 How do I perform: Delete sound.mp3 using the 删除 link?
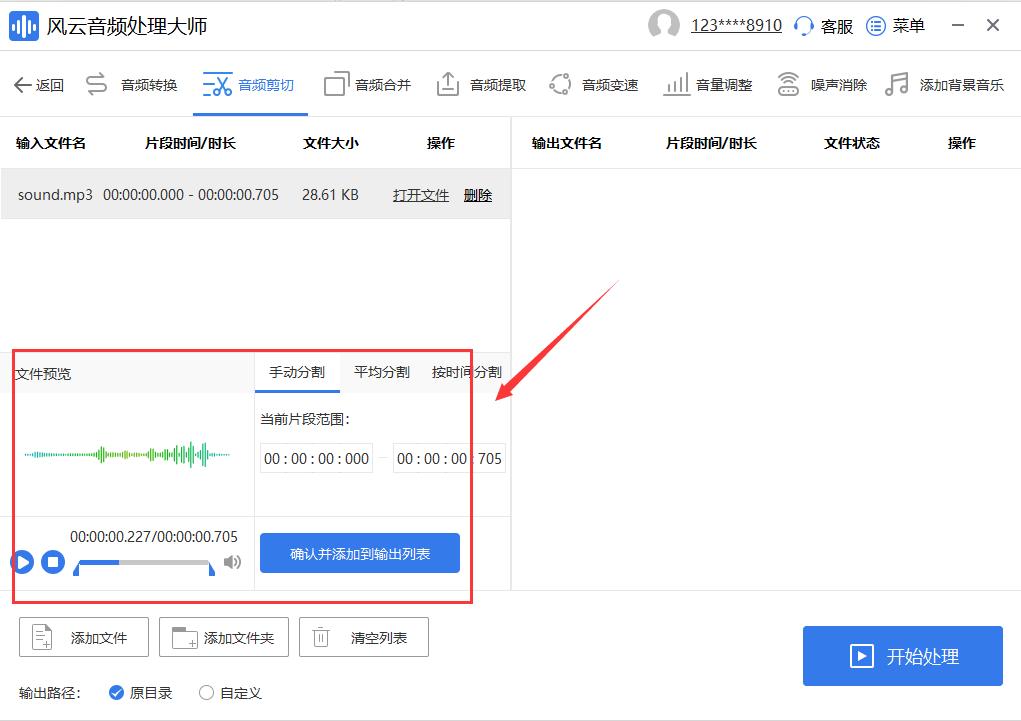pos(478,195)
